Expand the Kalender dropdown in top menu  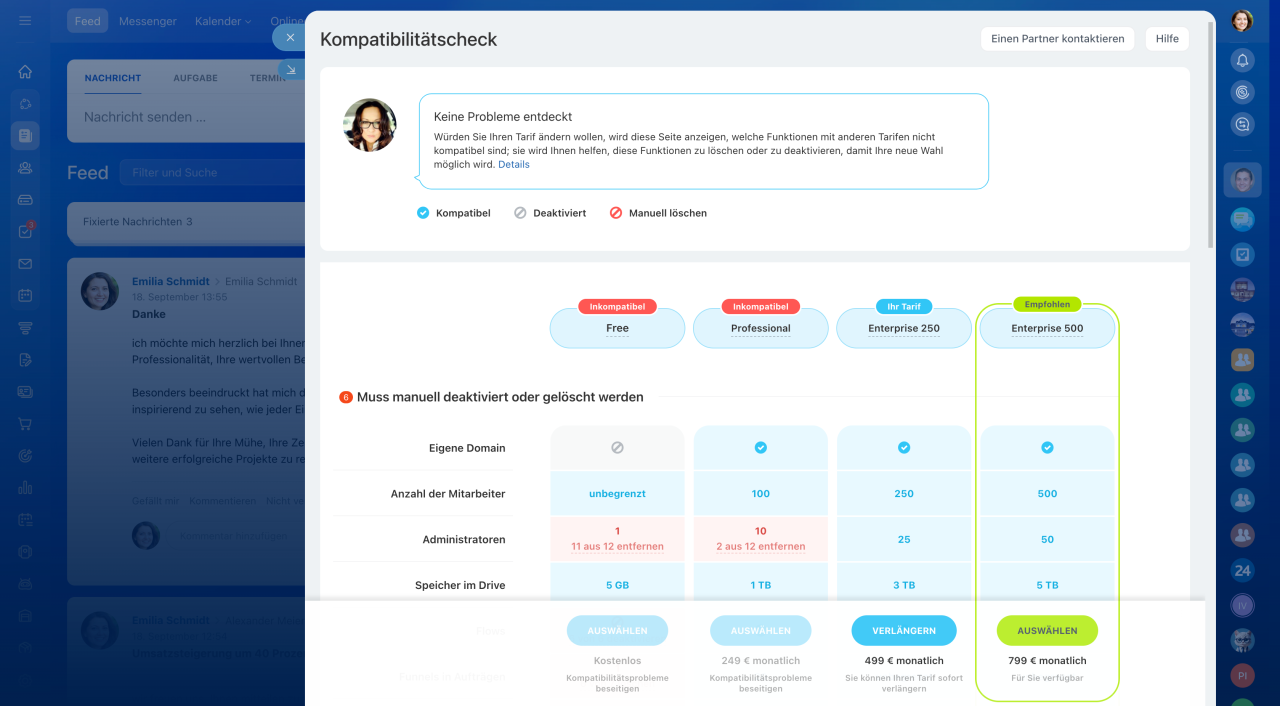(223, 21)
